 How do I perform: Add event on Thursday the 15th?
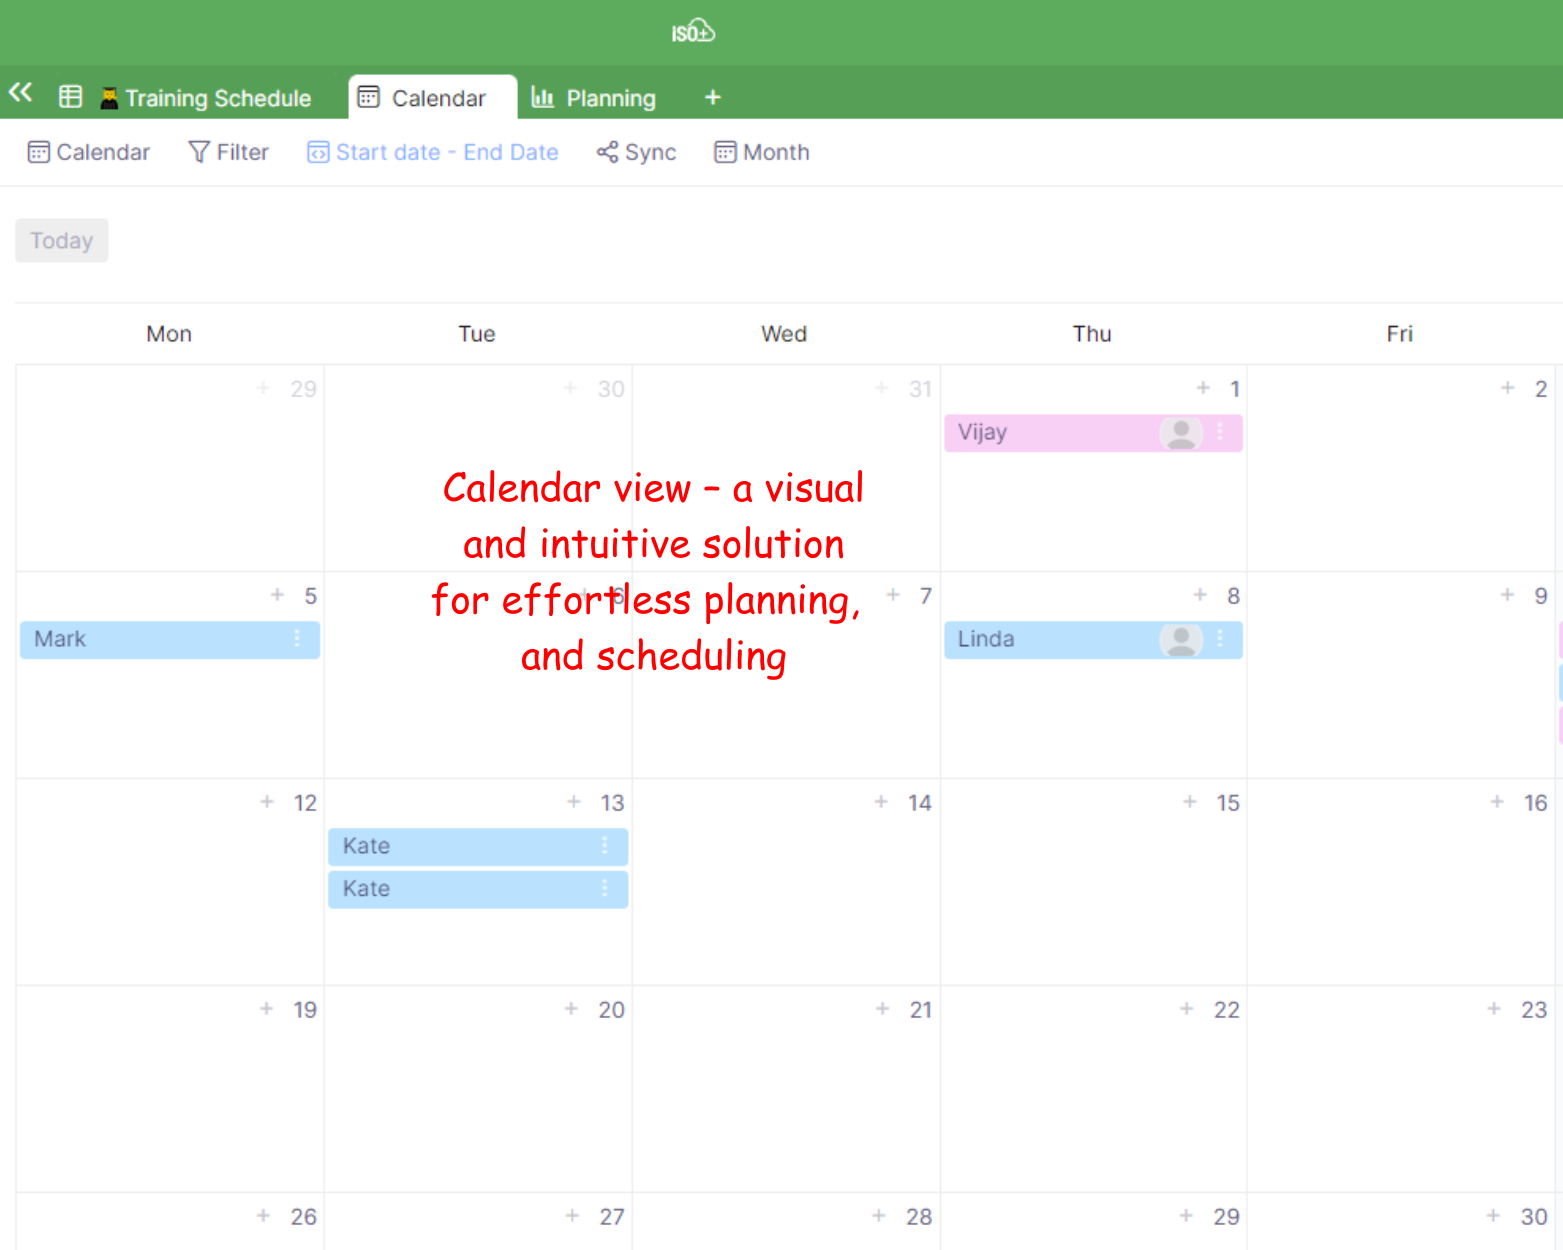[x=1190, y=802]
